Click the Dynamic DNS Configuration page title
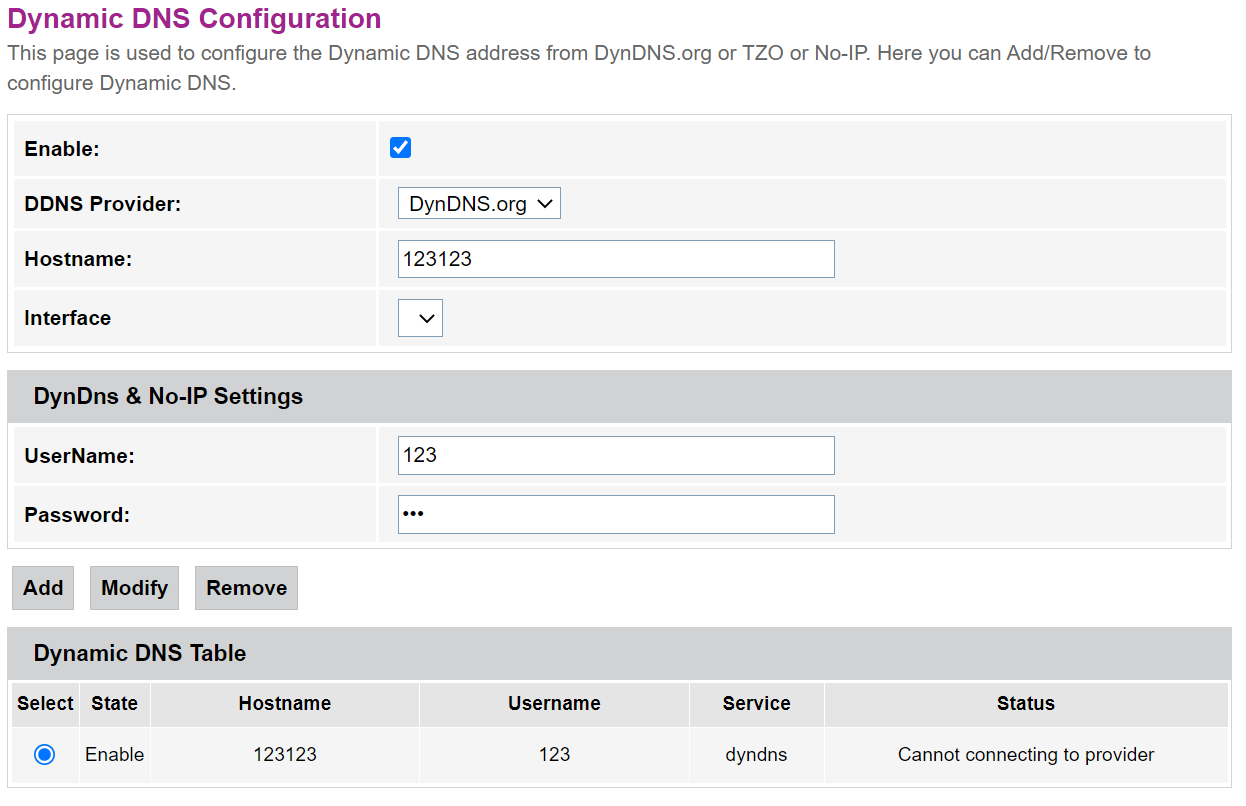Image resolution: width=1246 pixels, height=806 pixels. (194, 19)
